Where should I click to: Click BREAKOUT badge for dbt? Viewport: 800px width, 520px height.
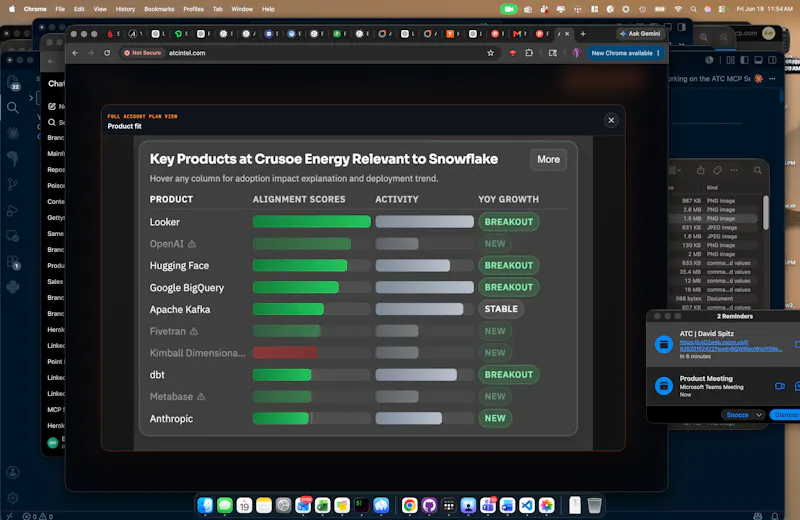(509, 375)
